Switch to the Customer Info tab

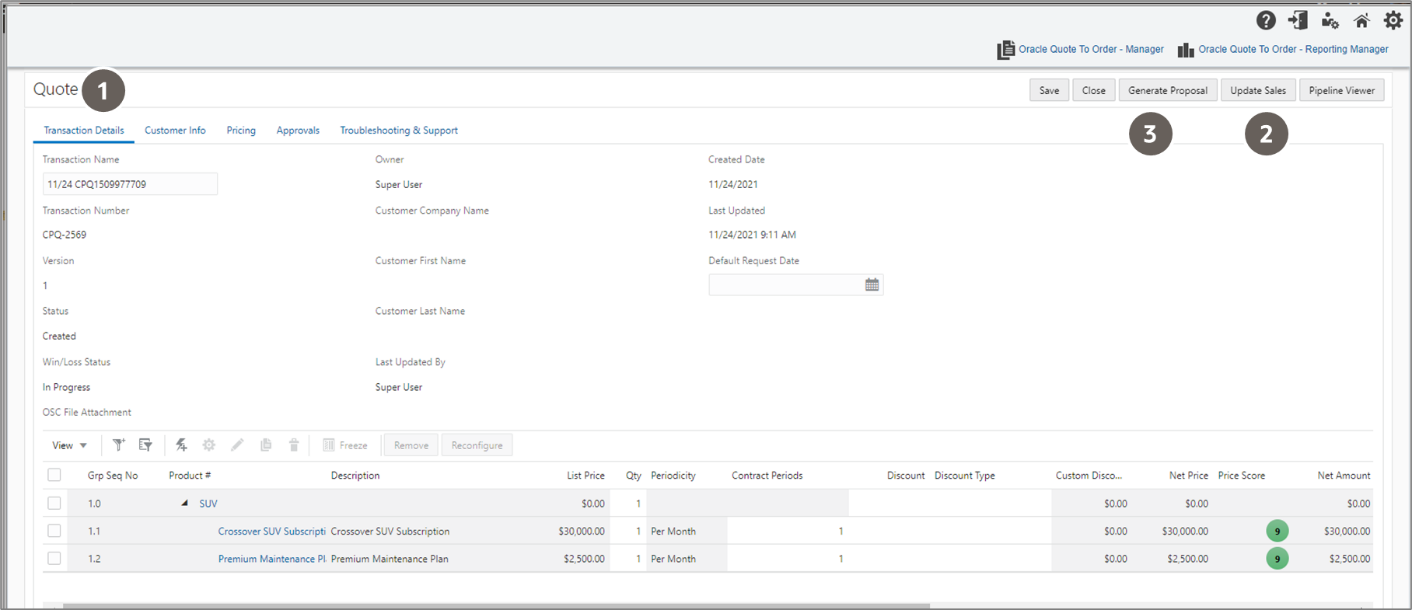coord(175,130)
